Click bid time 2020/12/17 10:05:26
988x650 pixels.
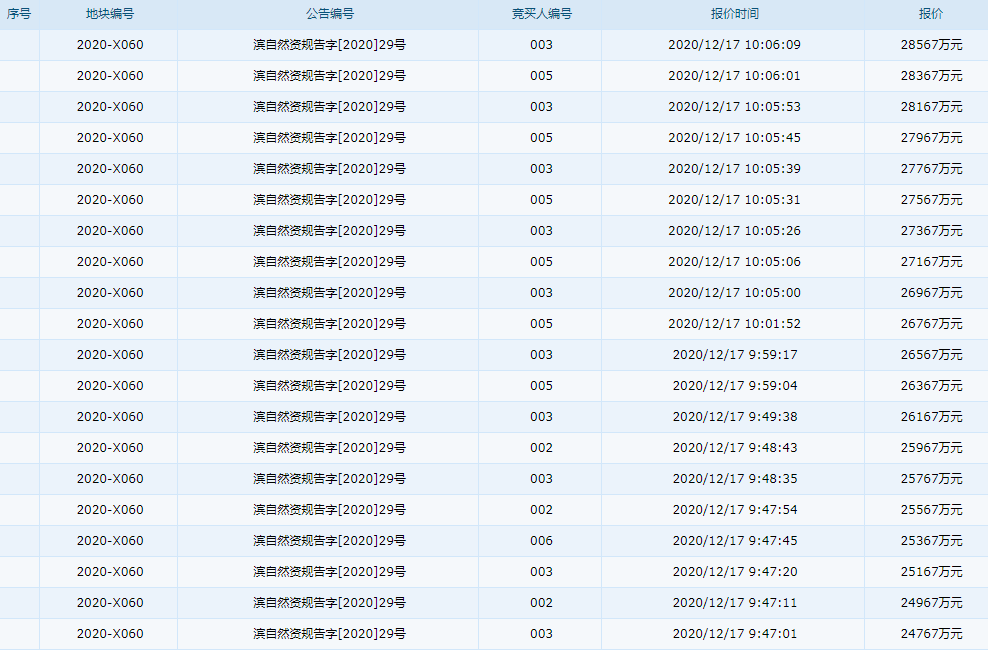pos(734,231)
